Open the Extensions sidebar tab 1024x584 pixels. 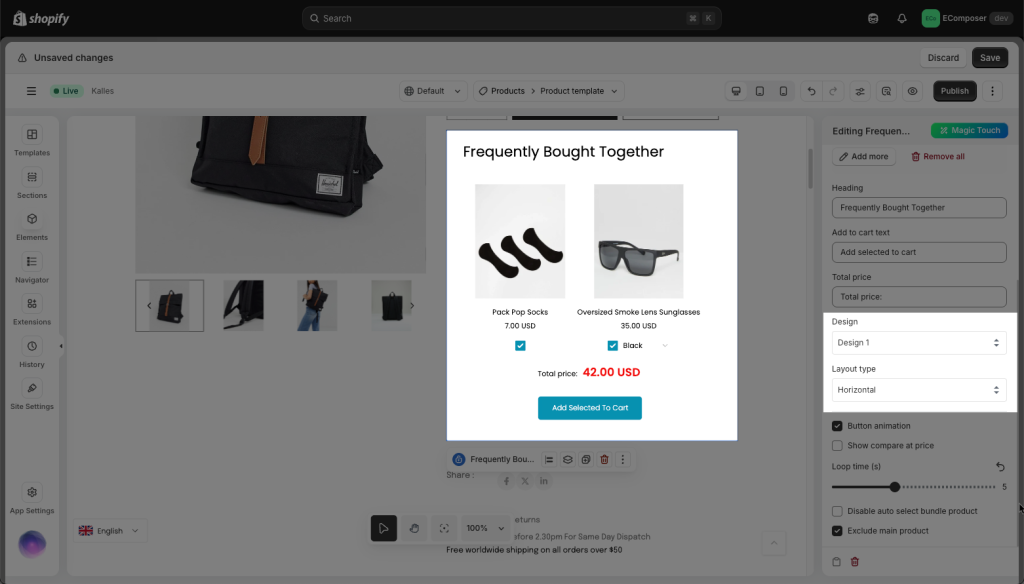click(x=32, y=310)
